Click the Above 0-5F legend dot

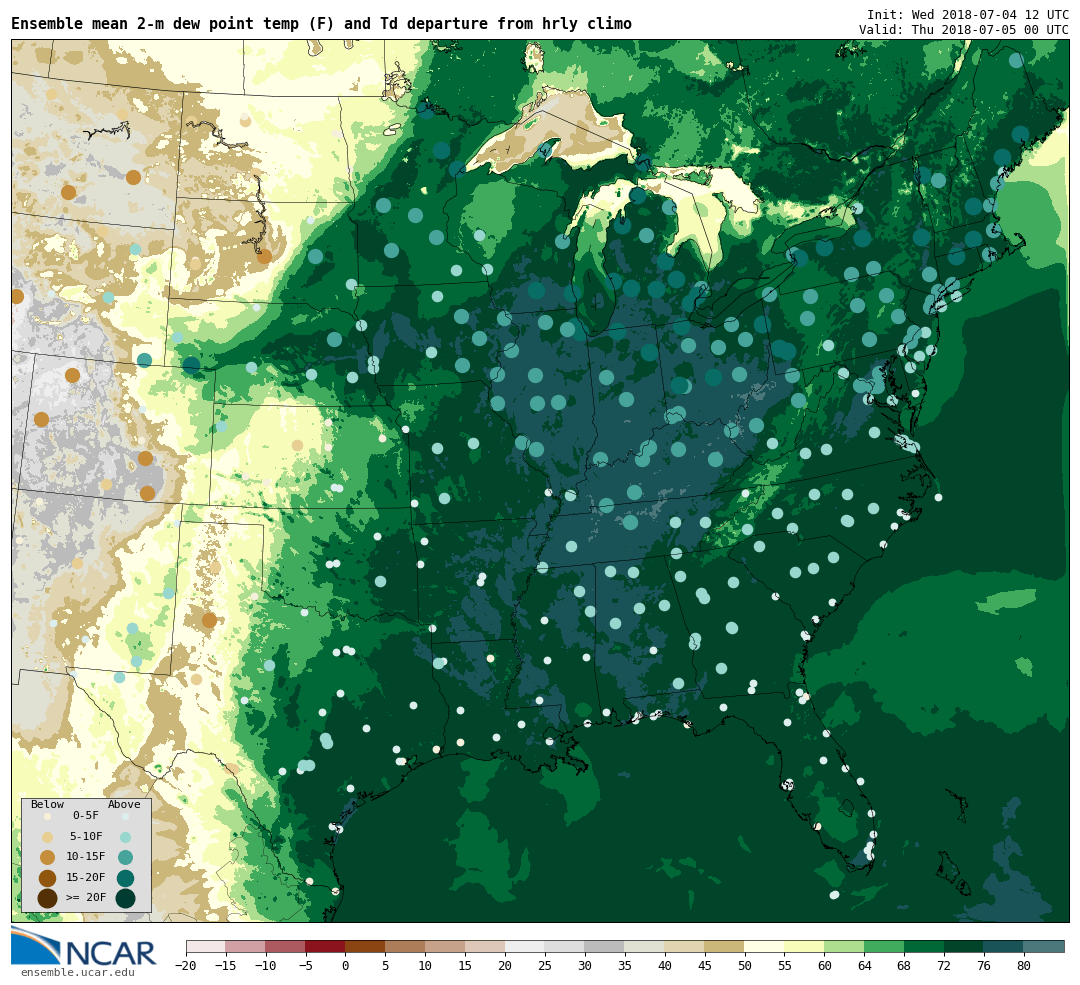pyautogui.click(x=125, y=816)
